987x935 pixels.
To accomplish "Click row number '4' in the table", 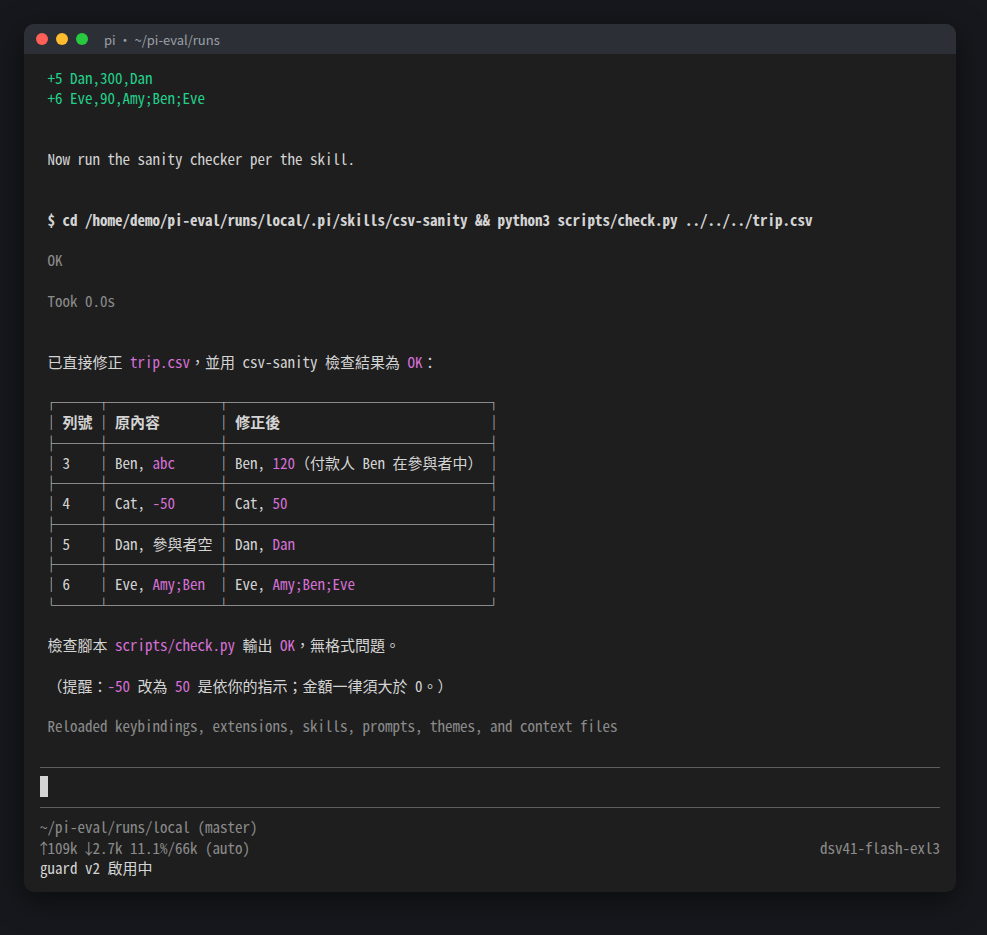I will (x=66, y=504).
